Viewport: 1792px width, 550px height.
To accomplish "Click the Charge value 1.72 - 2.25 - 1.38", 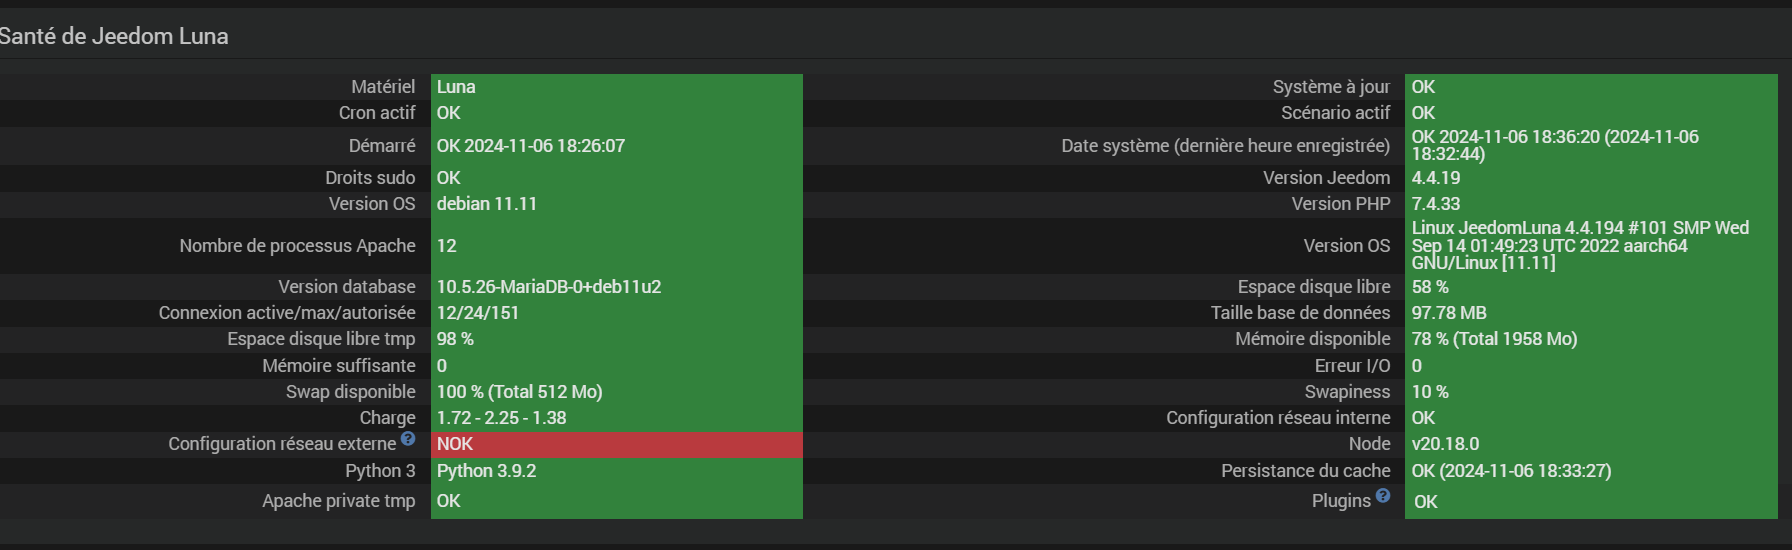I will [501, 418].
